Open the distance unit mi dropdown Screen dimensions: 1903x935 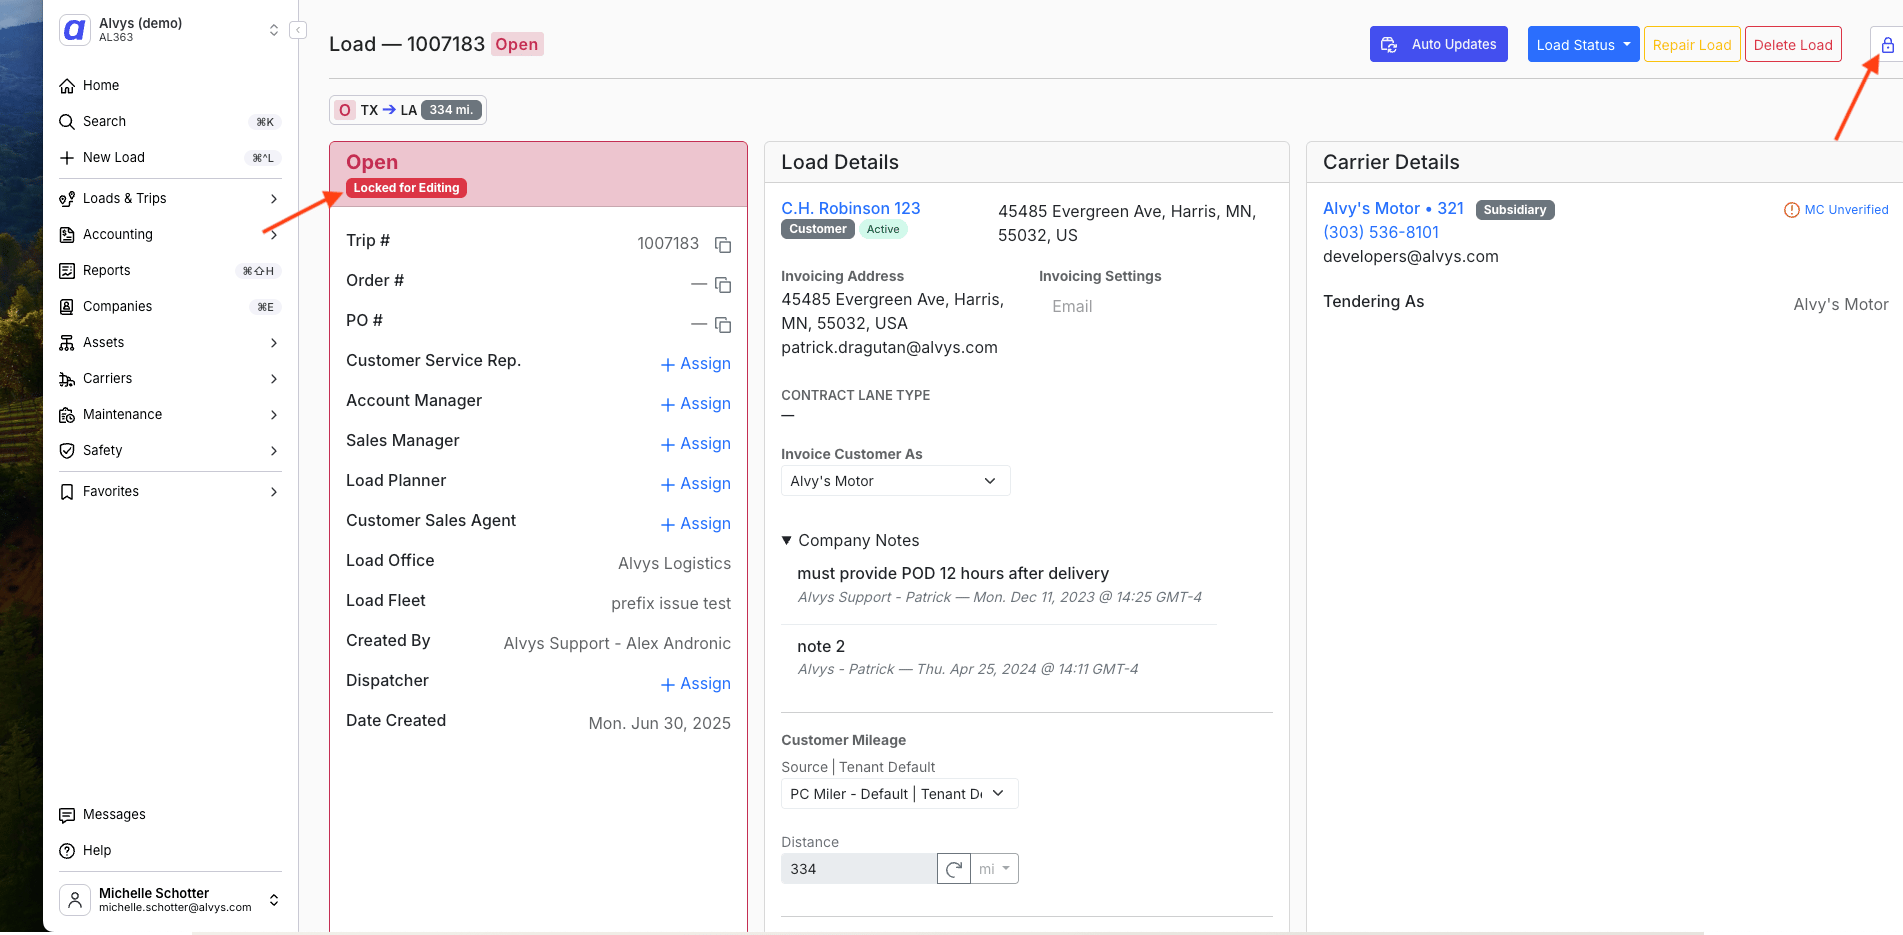point(995,869)
